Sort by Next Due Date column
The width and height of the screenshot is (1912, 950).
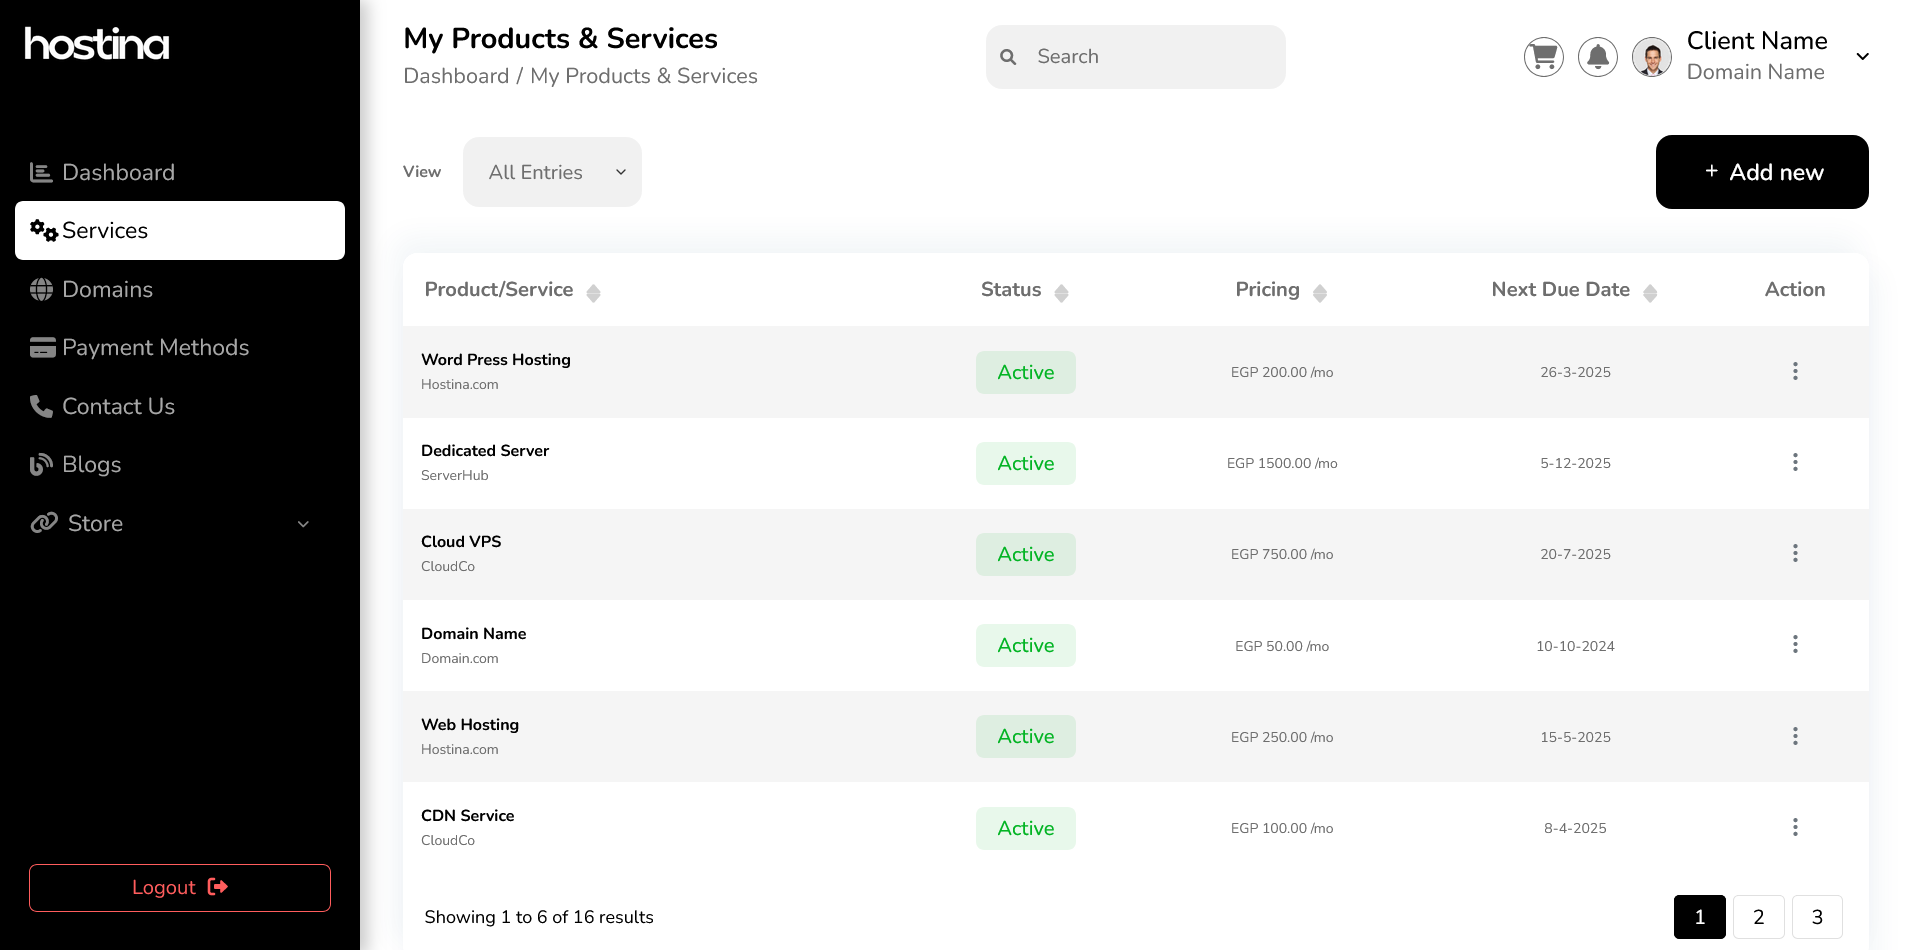[1650, 292]
